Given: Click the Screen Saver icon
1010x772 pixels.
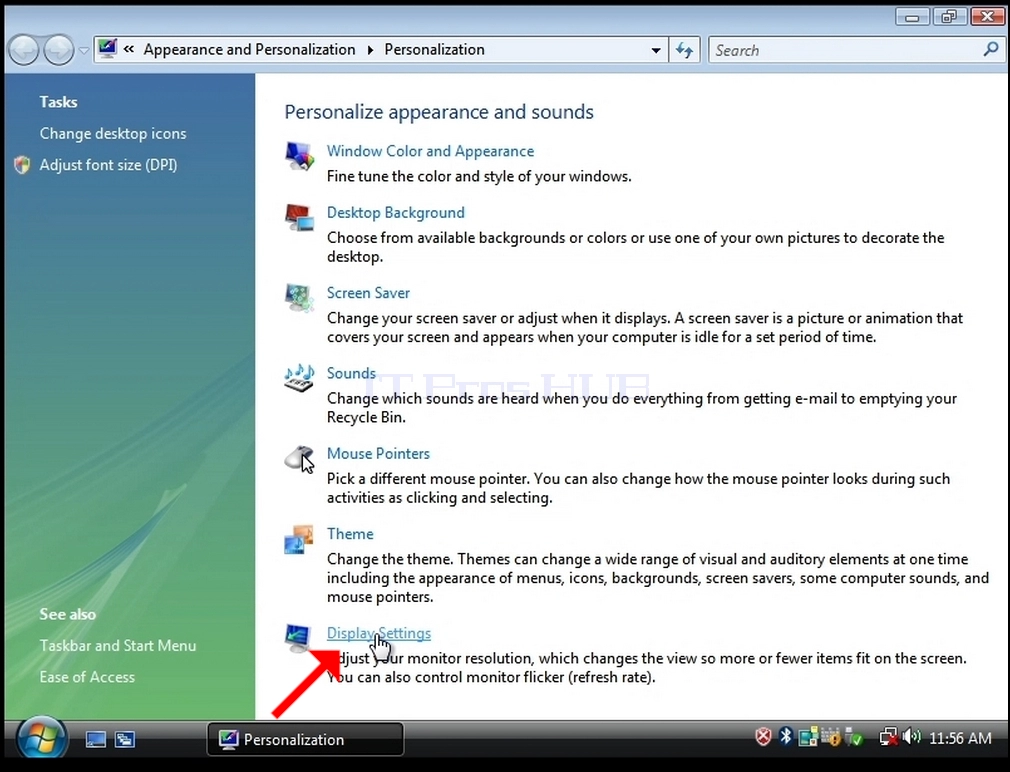Looking at the screenshot, I should coord(300,297).
